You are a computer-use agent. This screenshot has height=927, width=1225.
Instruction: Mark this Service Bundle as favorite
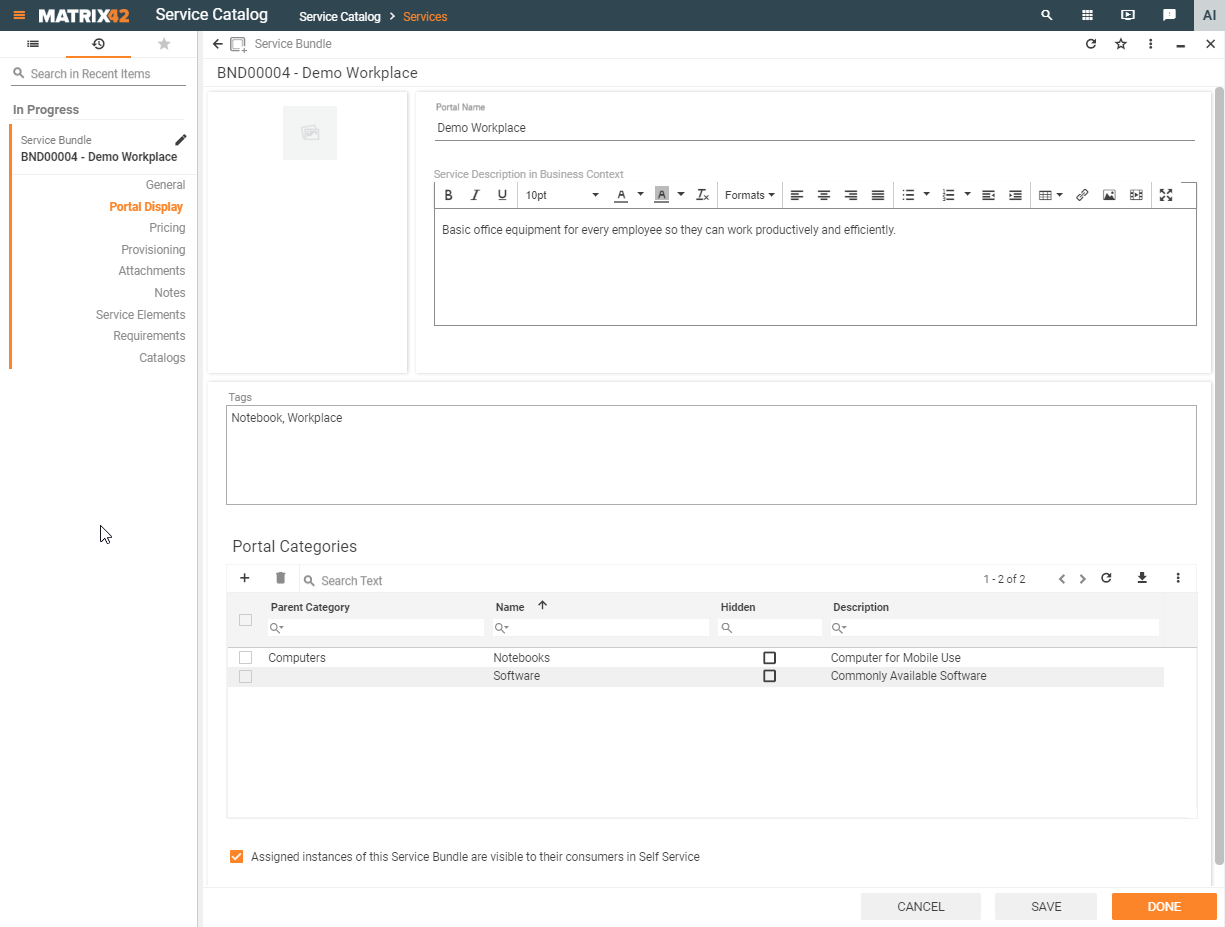[1121, 44]
